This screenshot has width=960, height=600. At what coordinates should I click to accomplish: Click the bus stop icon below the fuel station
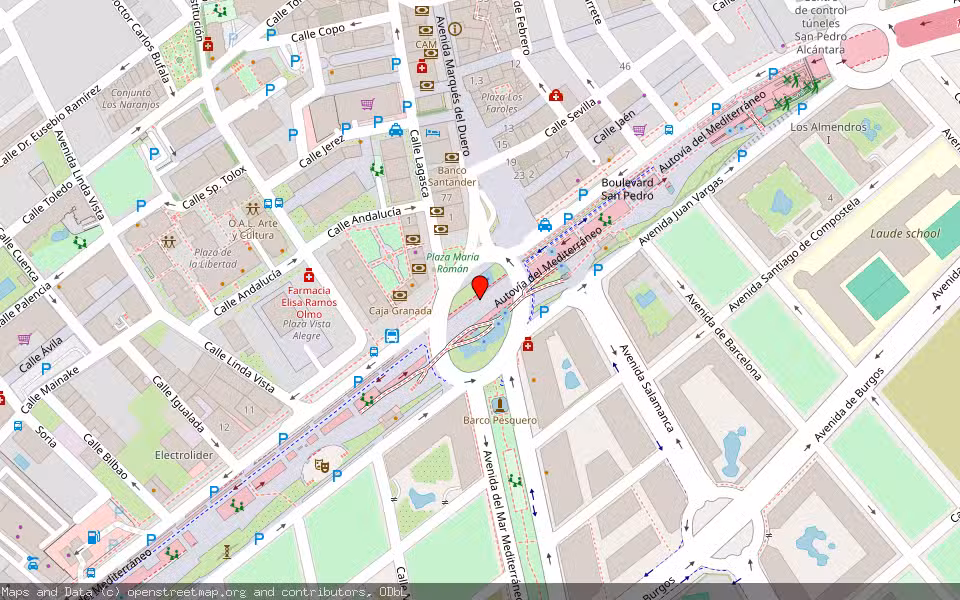point(91,573)
